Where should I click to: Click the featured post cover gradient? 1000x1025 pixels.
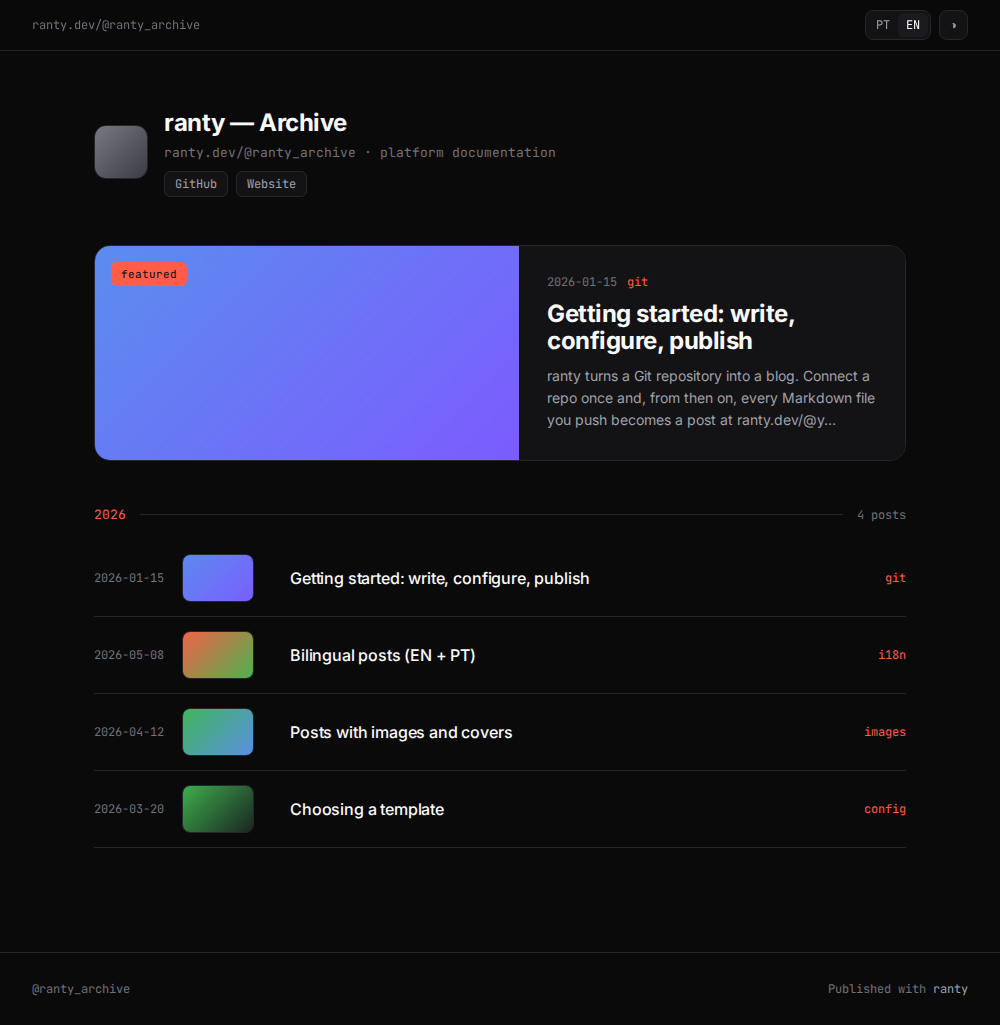(307, 353)
